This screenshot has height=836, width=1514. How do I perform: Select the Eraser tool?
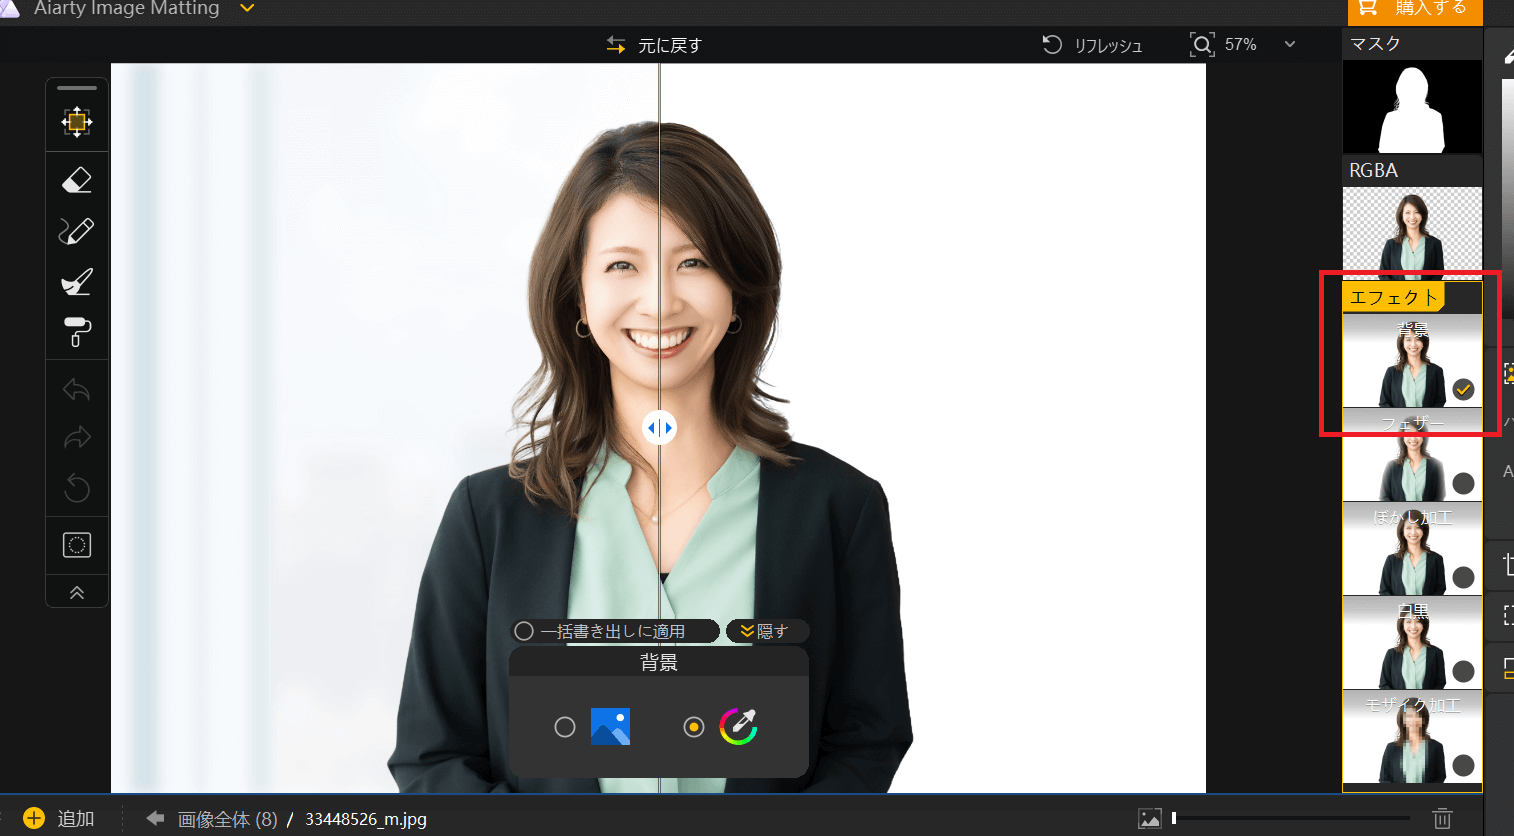[77, 180]
